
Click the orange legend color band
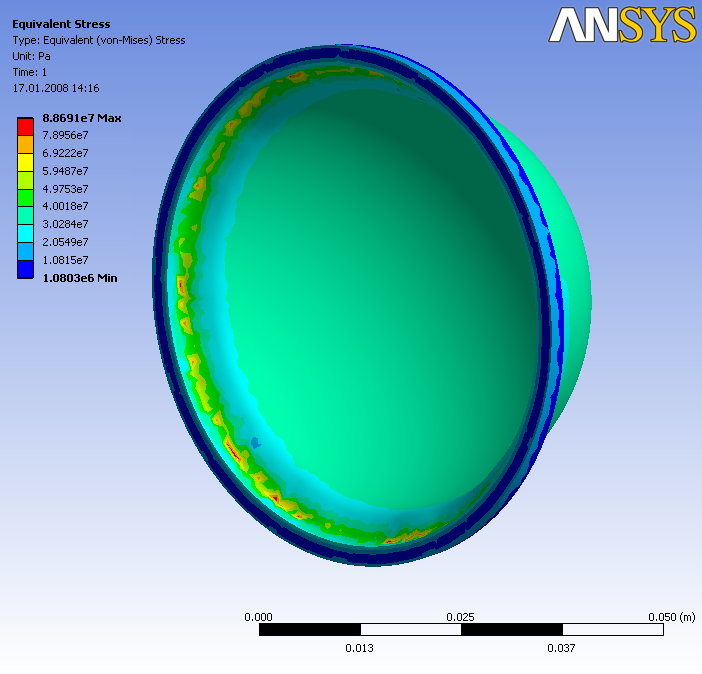[26, 145]
